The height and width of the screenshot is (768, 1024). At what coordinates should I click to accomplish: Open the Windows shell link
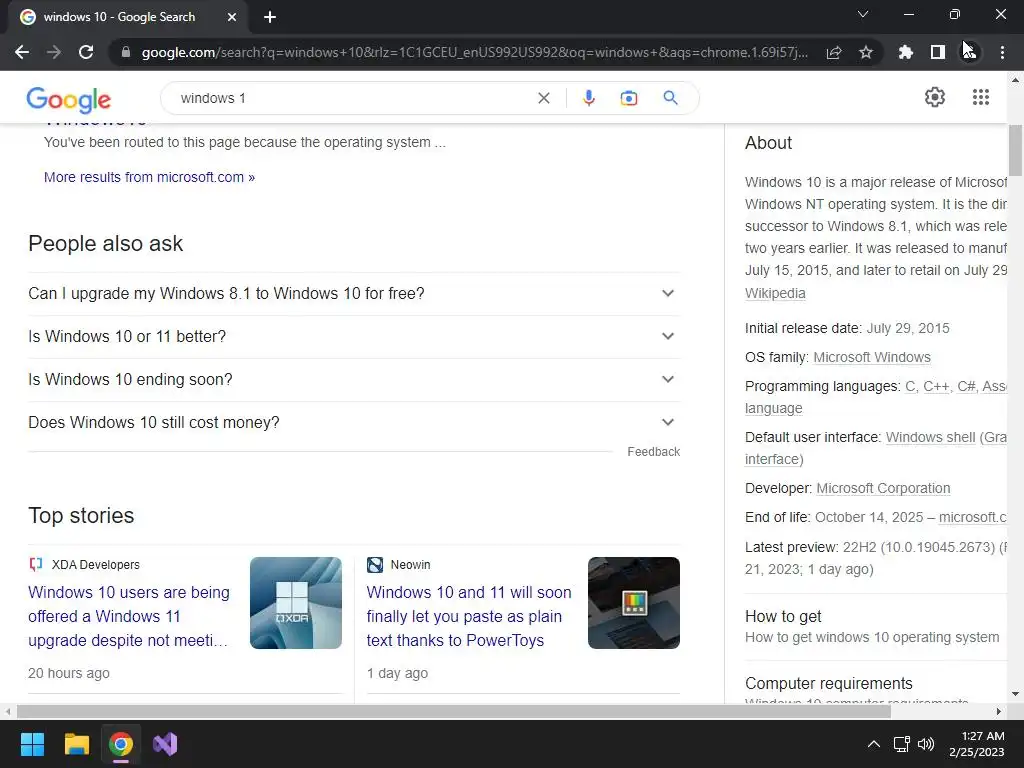pos(930,437)
